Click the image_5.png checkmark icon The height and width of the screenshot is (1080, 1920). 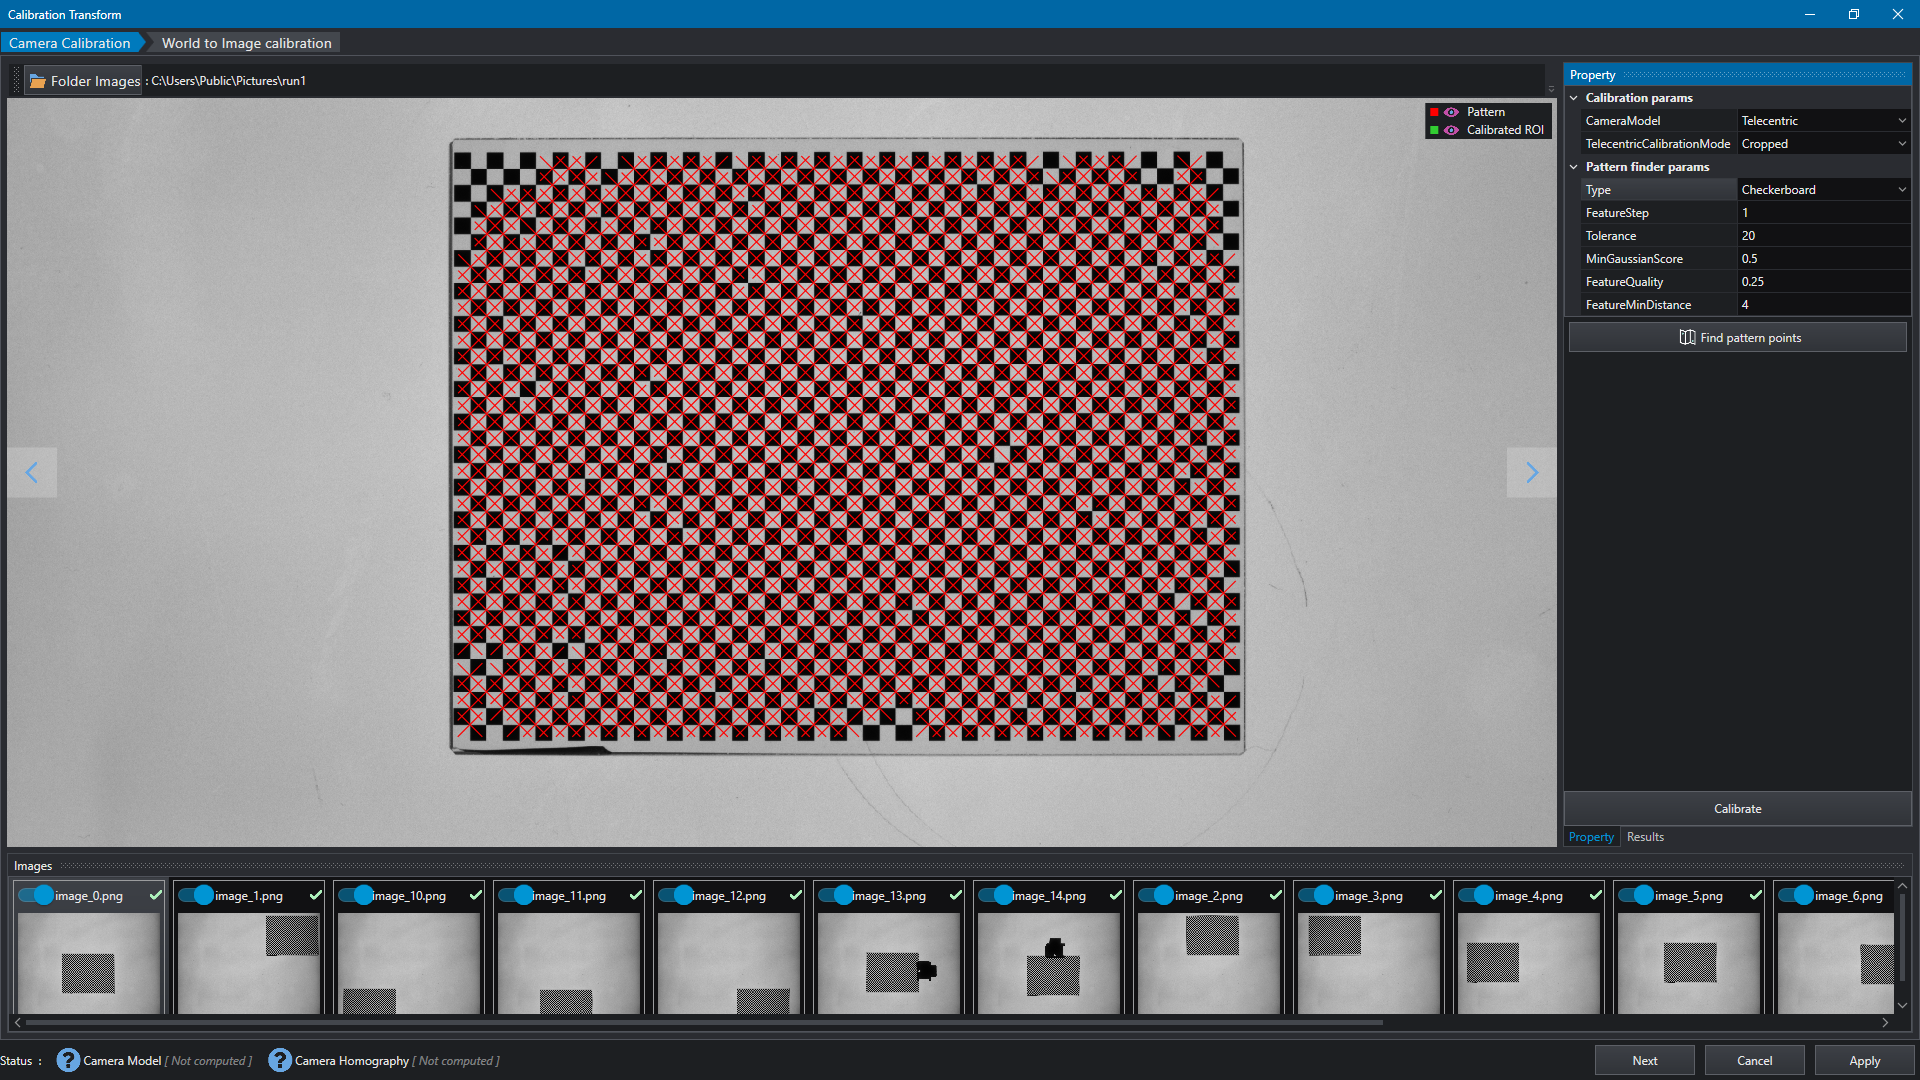[1756, 895]
